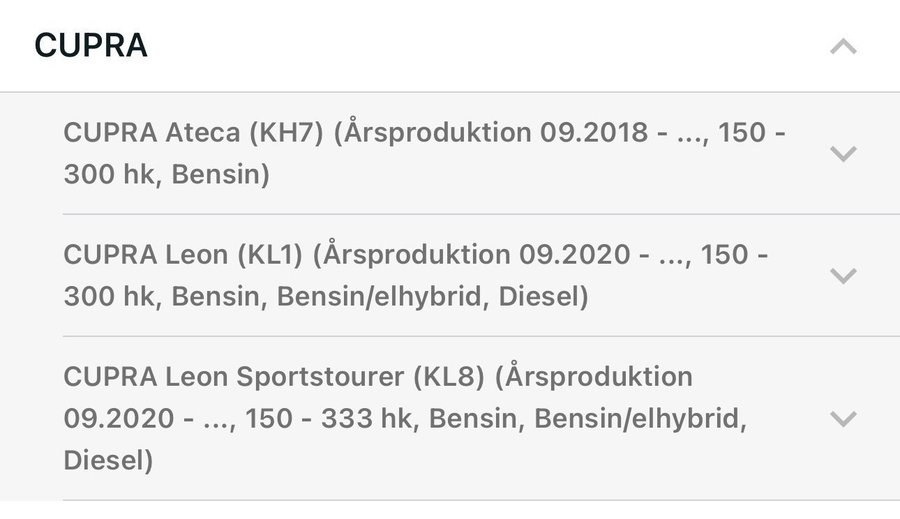
Task: Click the CUPRA brand header title
Action: point(91,46)
